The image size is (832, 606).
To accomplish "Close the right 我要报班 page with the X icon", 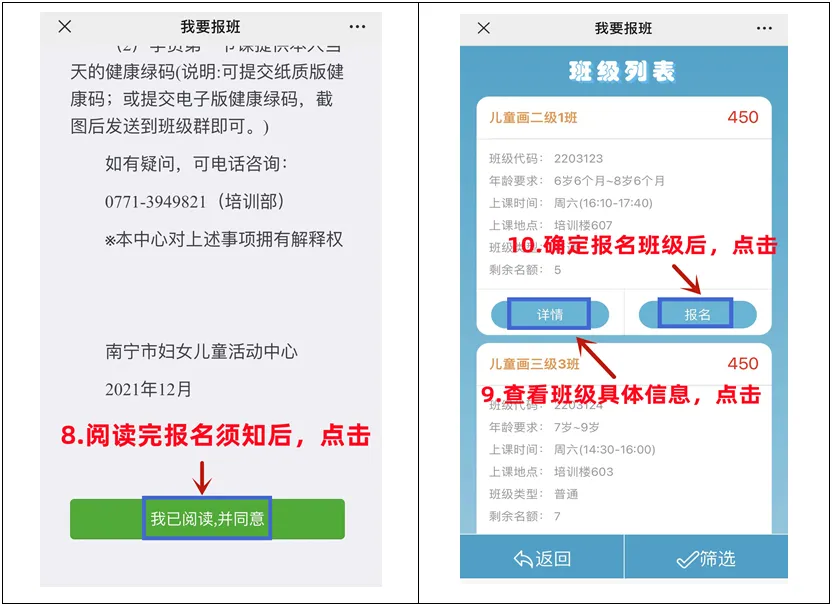I will 483,28.
